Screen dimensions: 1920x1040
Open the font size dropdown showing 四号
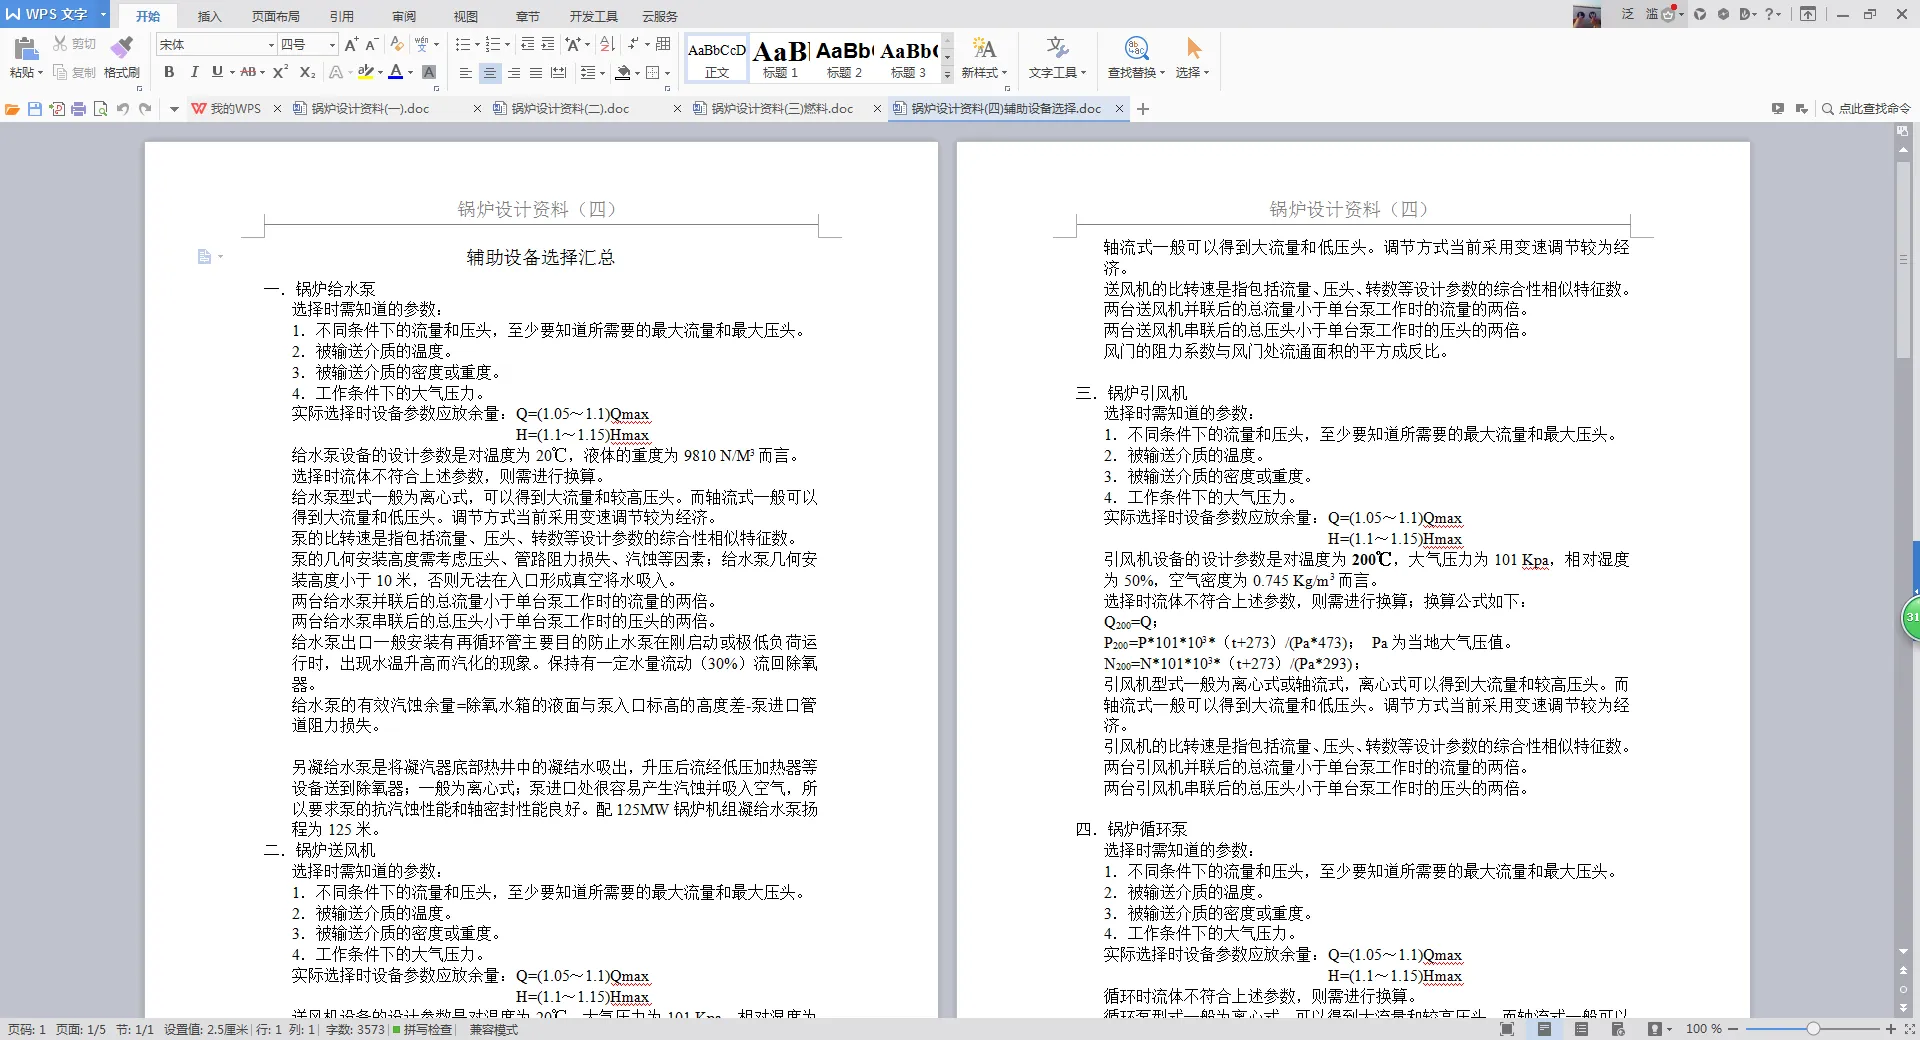332,45
